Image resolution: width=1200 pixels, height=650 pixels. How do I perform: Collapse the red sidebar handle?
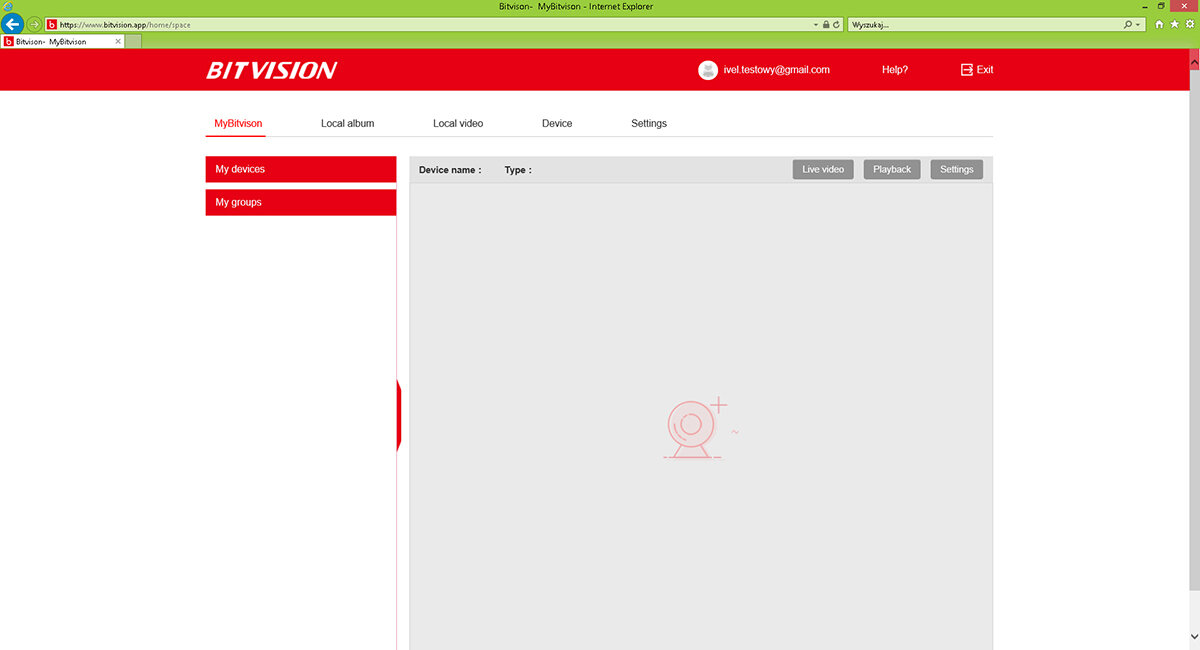[399, 415]
